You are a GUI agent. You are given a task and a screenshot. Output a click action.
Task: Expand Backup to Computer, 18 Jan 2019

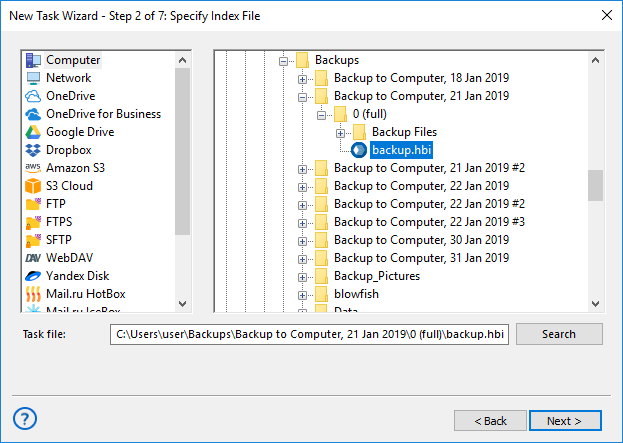pyautogui.click(x=302, y=79)
